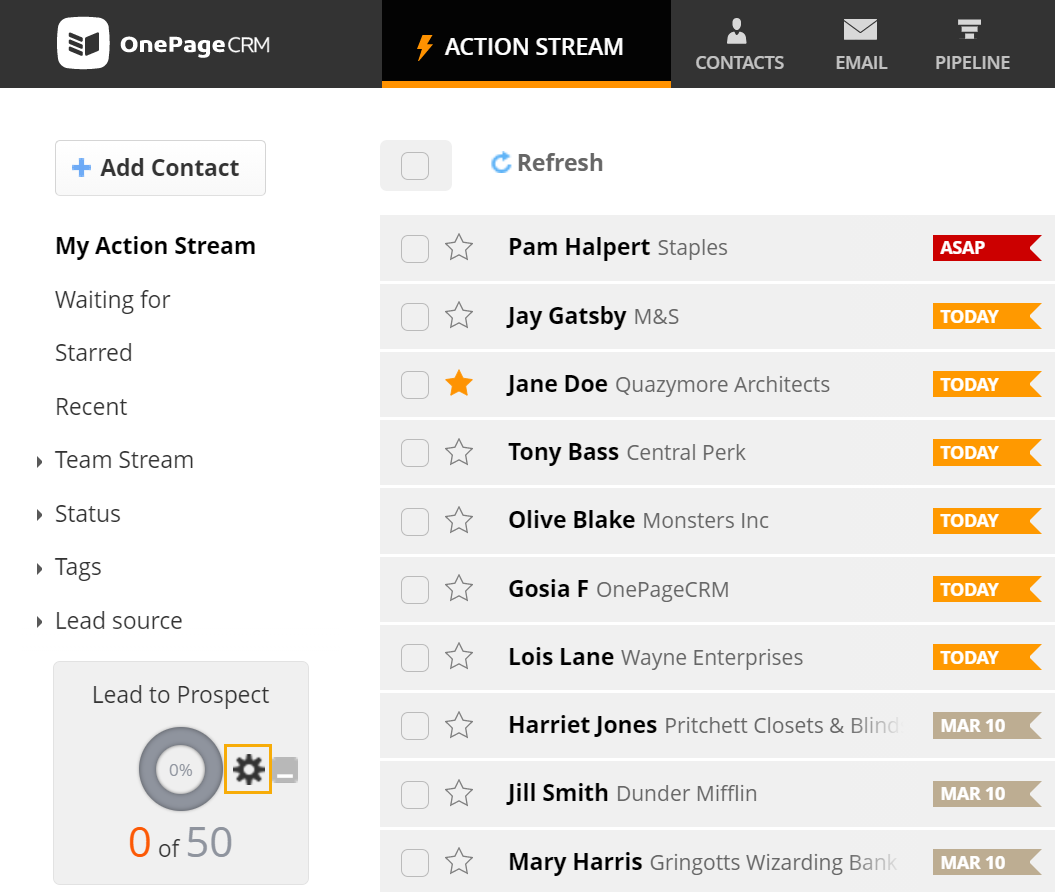The height and width of the screenshot is (892, 1055).
Task: Expand the Tags section arrow
Action: point(39,568)
